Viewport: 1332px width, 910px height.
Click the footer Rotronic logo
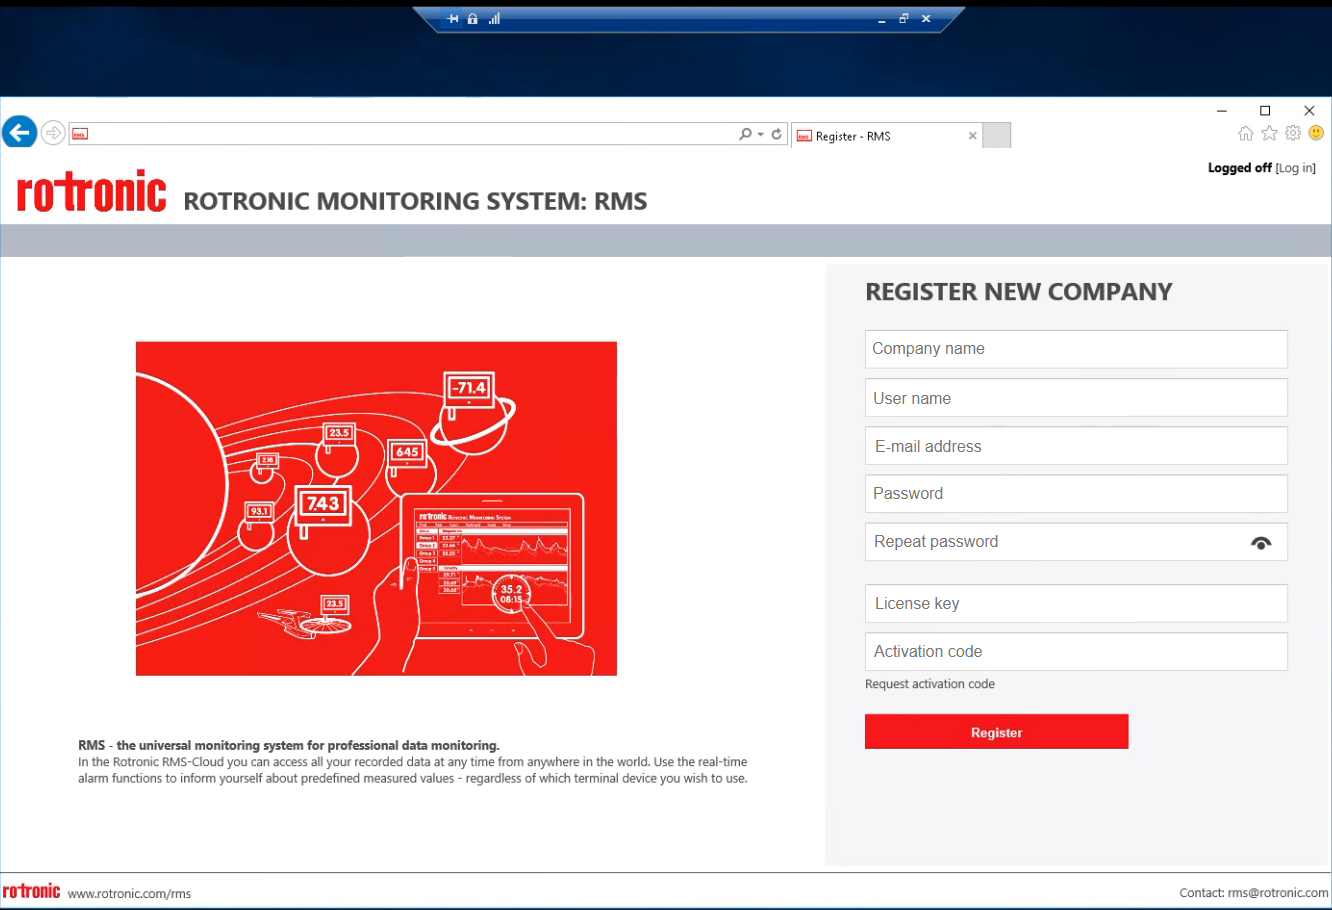[x=31, y=891]
